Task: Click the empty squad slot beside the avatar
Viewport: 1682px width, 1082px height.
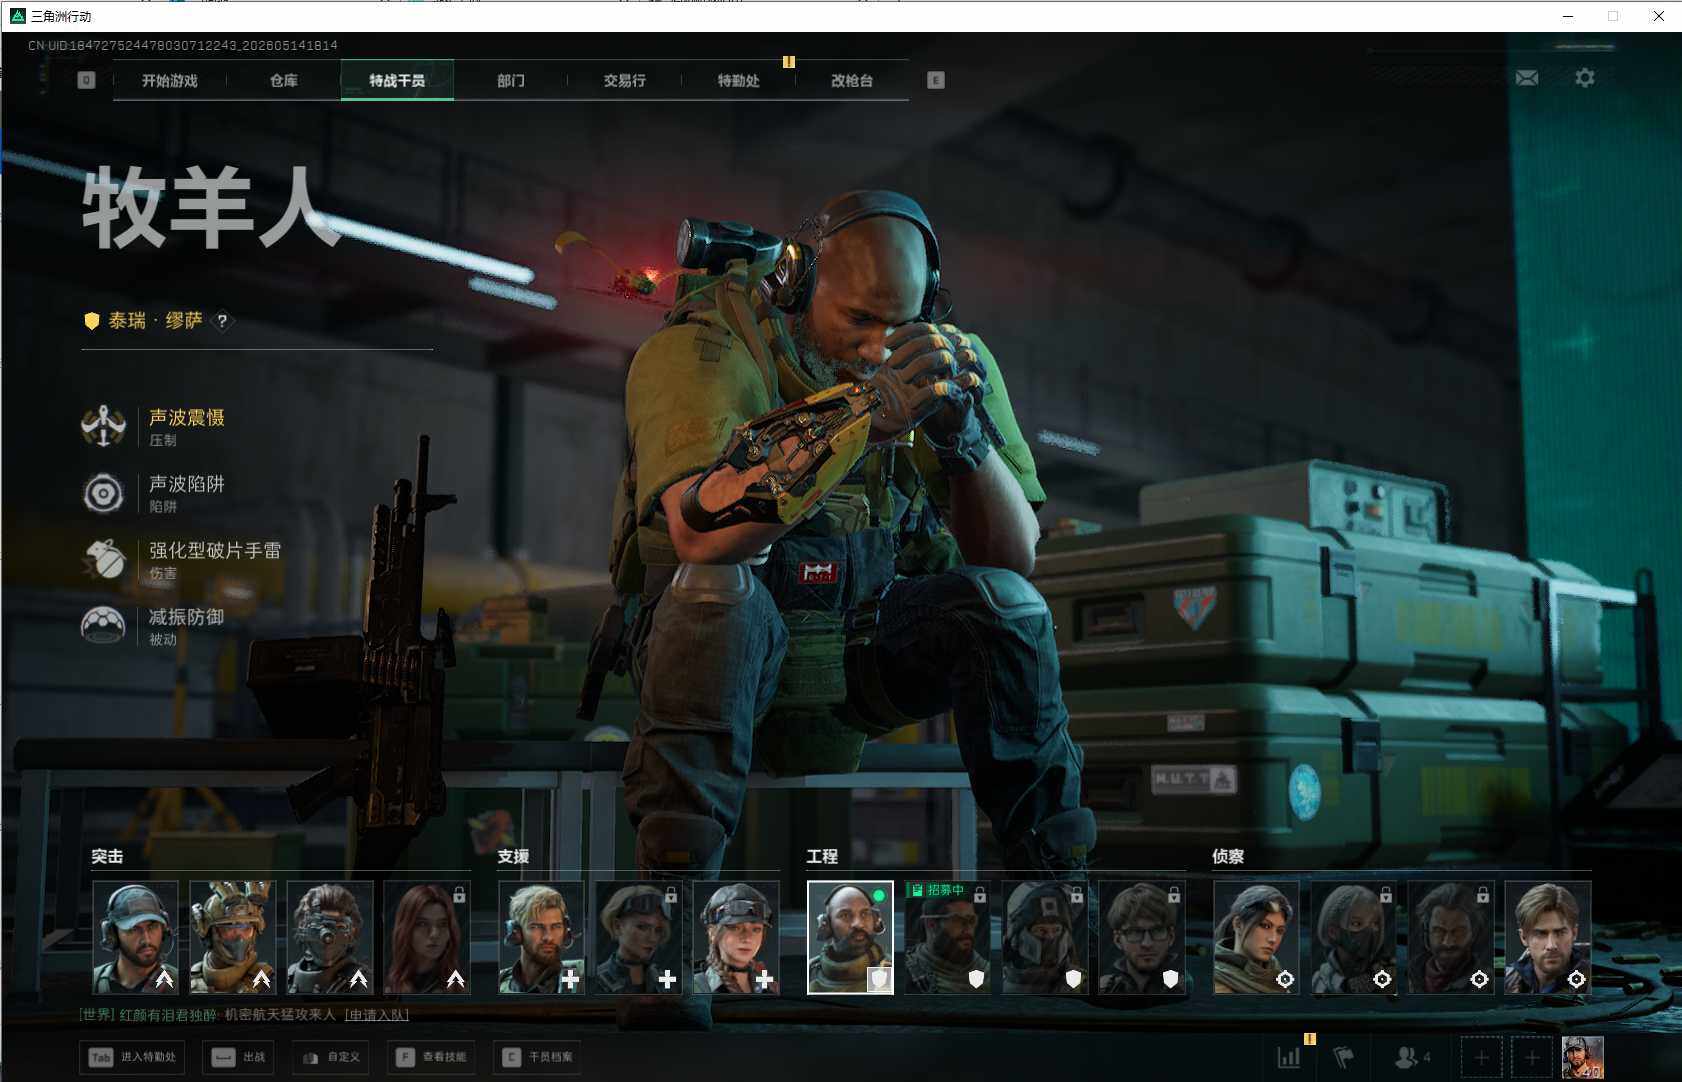Action: [x=1532, y=1057]
